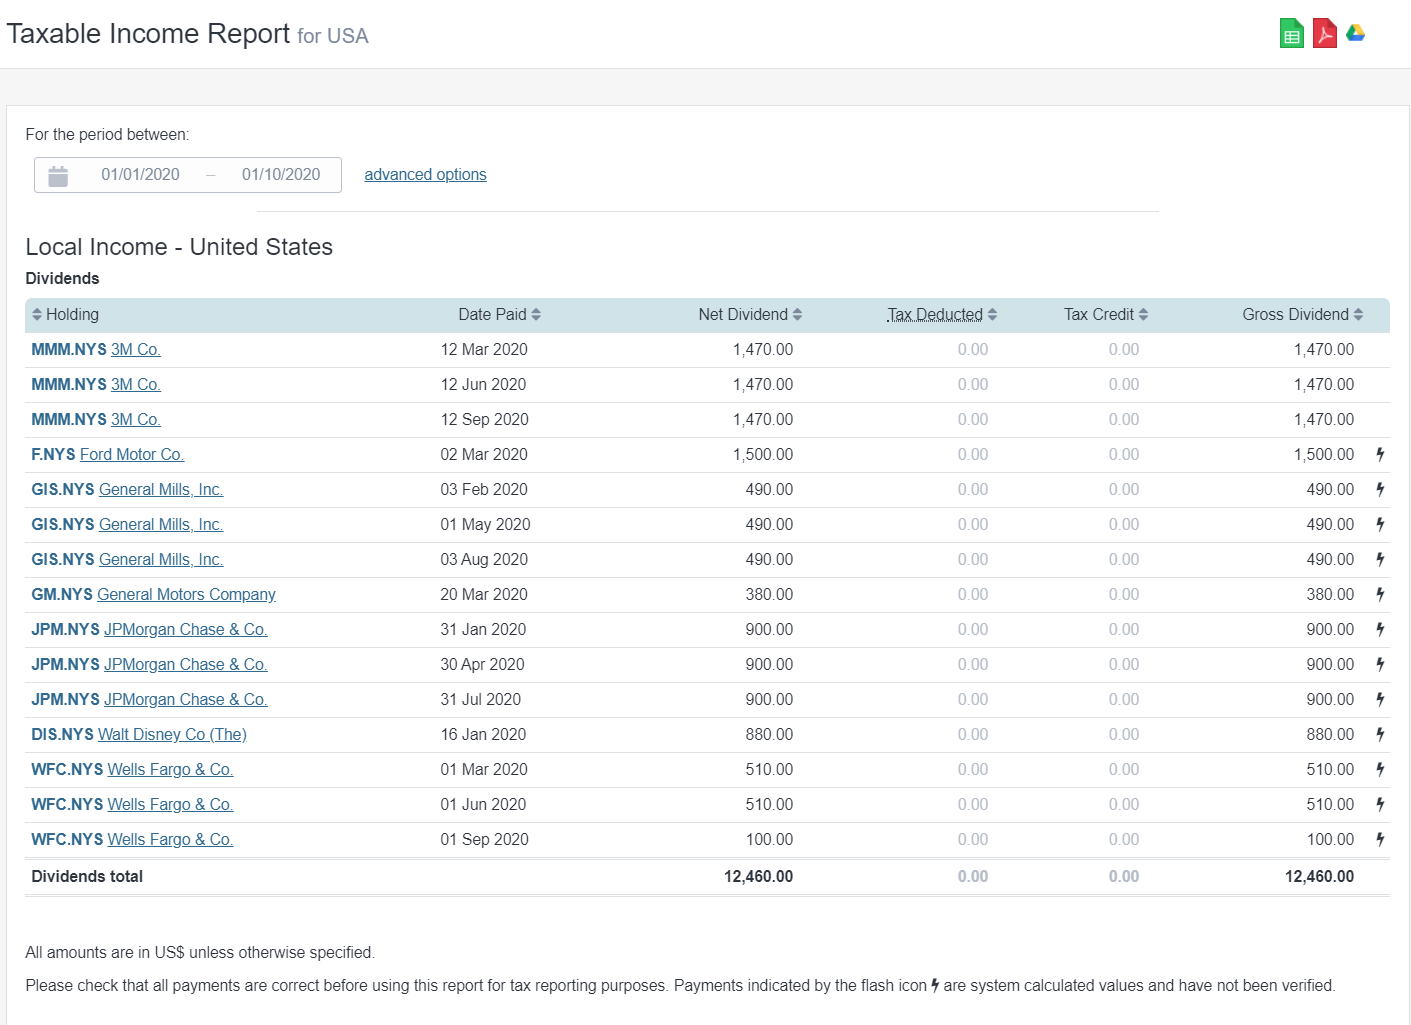Open calendar icon for date range
Screen dimensions: 1411x1025
(x=58, y=175)
